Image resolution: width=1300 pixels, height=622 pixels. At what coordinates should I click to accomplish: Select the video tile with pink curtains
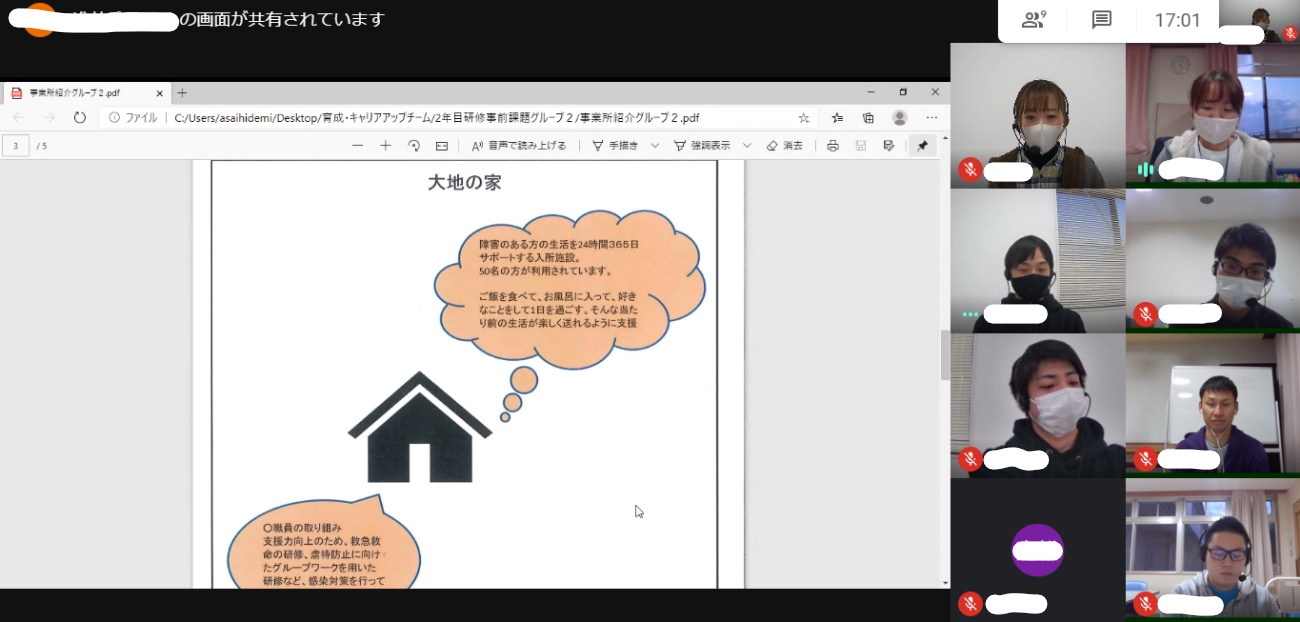[1213, 115]
